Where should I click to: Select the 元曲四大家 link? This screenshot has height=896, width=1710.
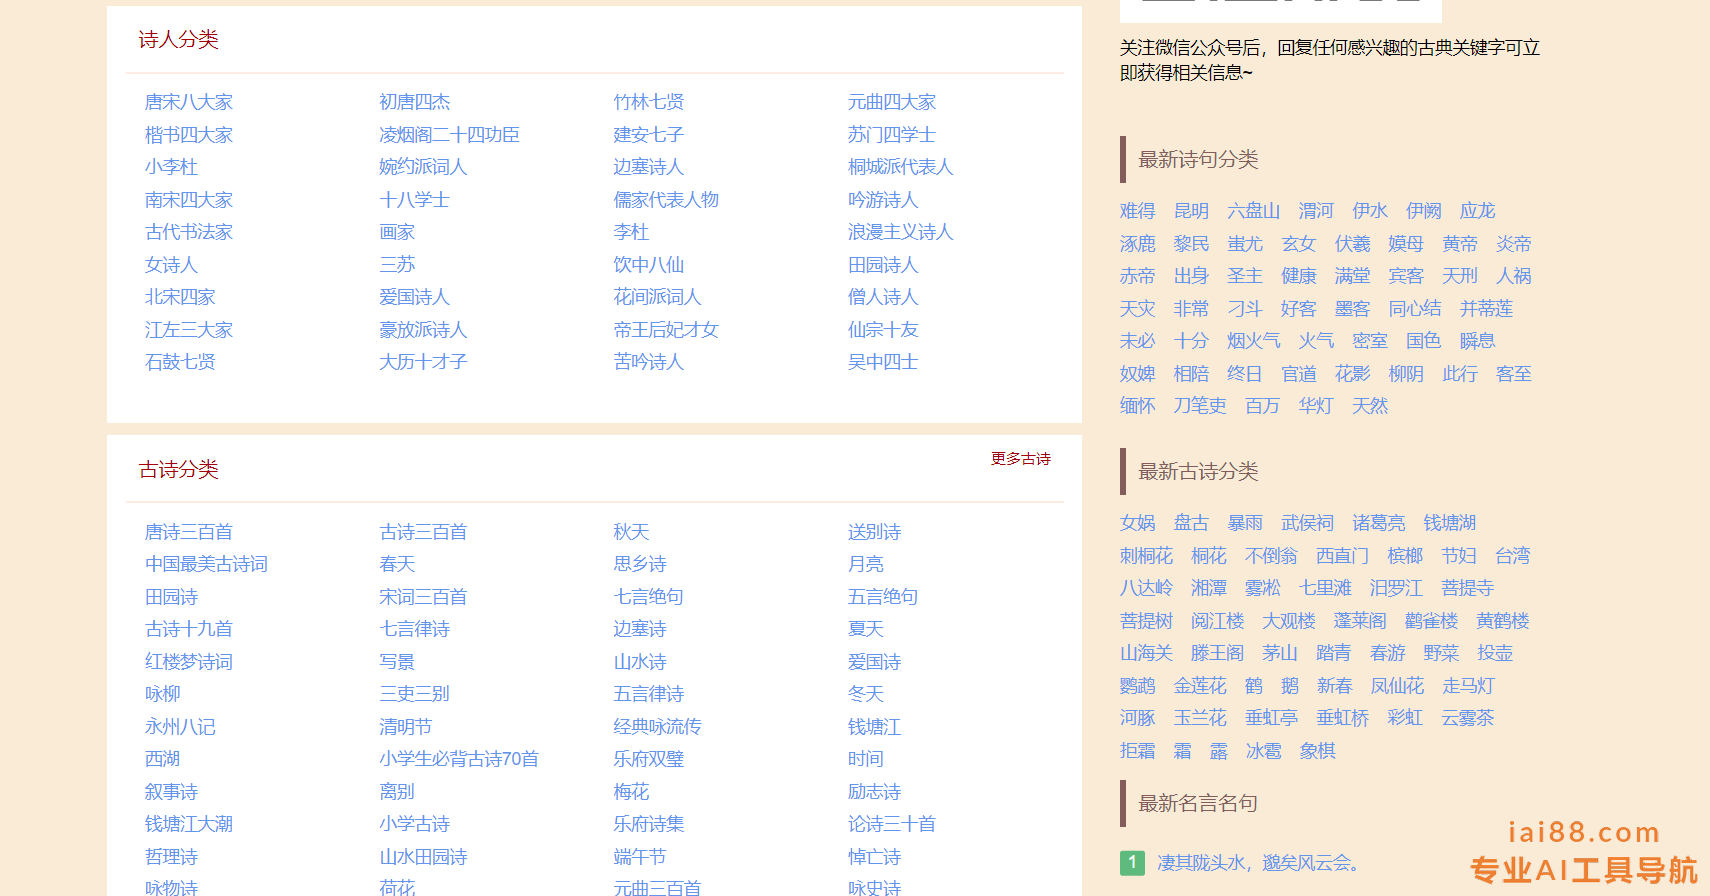pyautogui.click(x=891, y=102)
